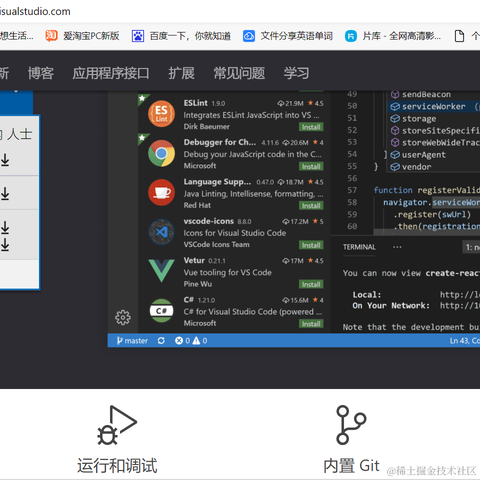Open the 学习 menu item
This screenshot has height=480, width=480.
click(296, 73)
